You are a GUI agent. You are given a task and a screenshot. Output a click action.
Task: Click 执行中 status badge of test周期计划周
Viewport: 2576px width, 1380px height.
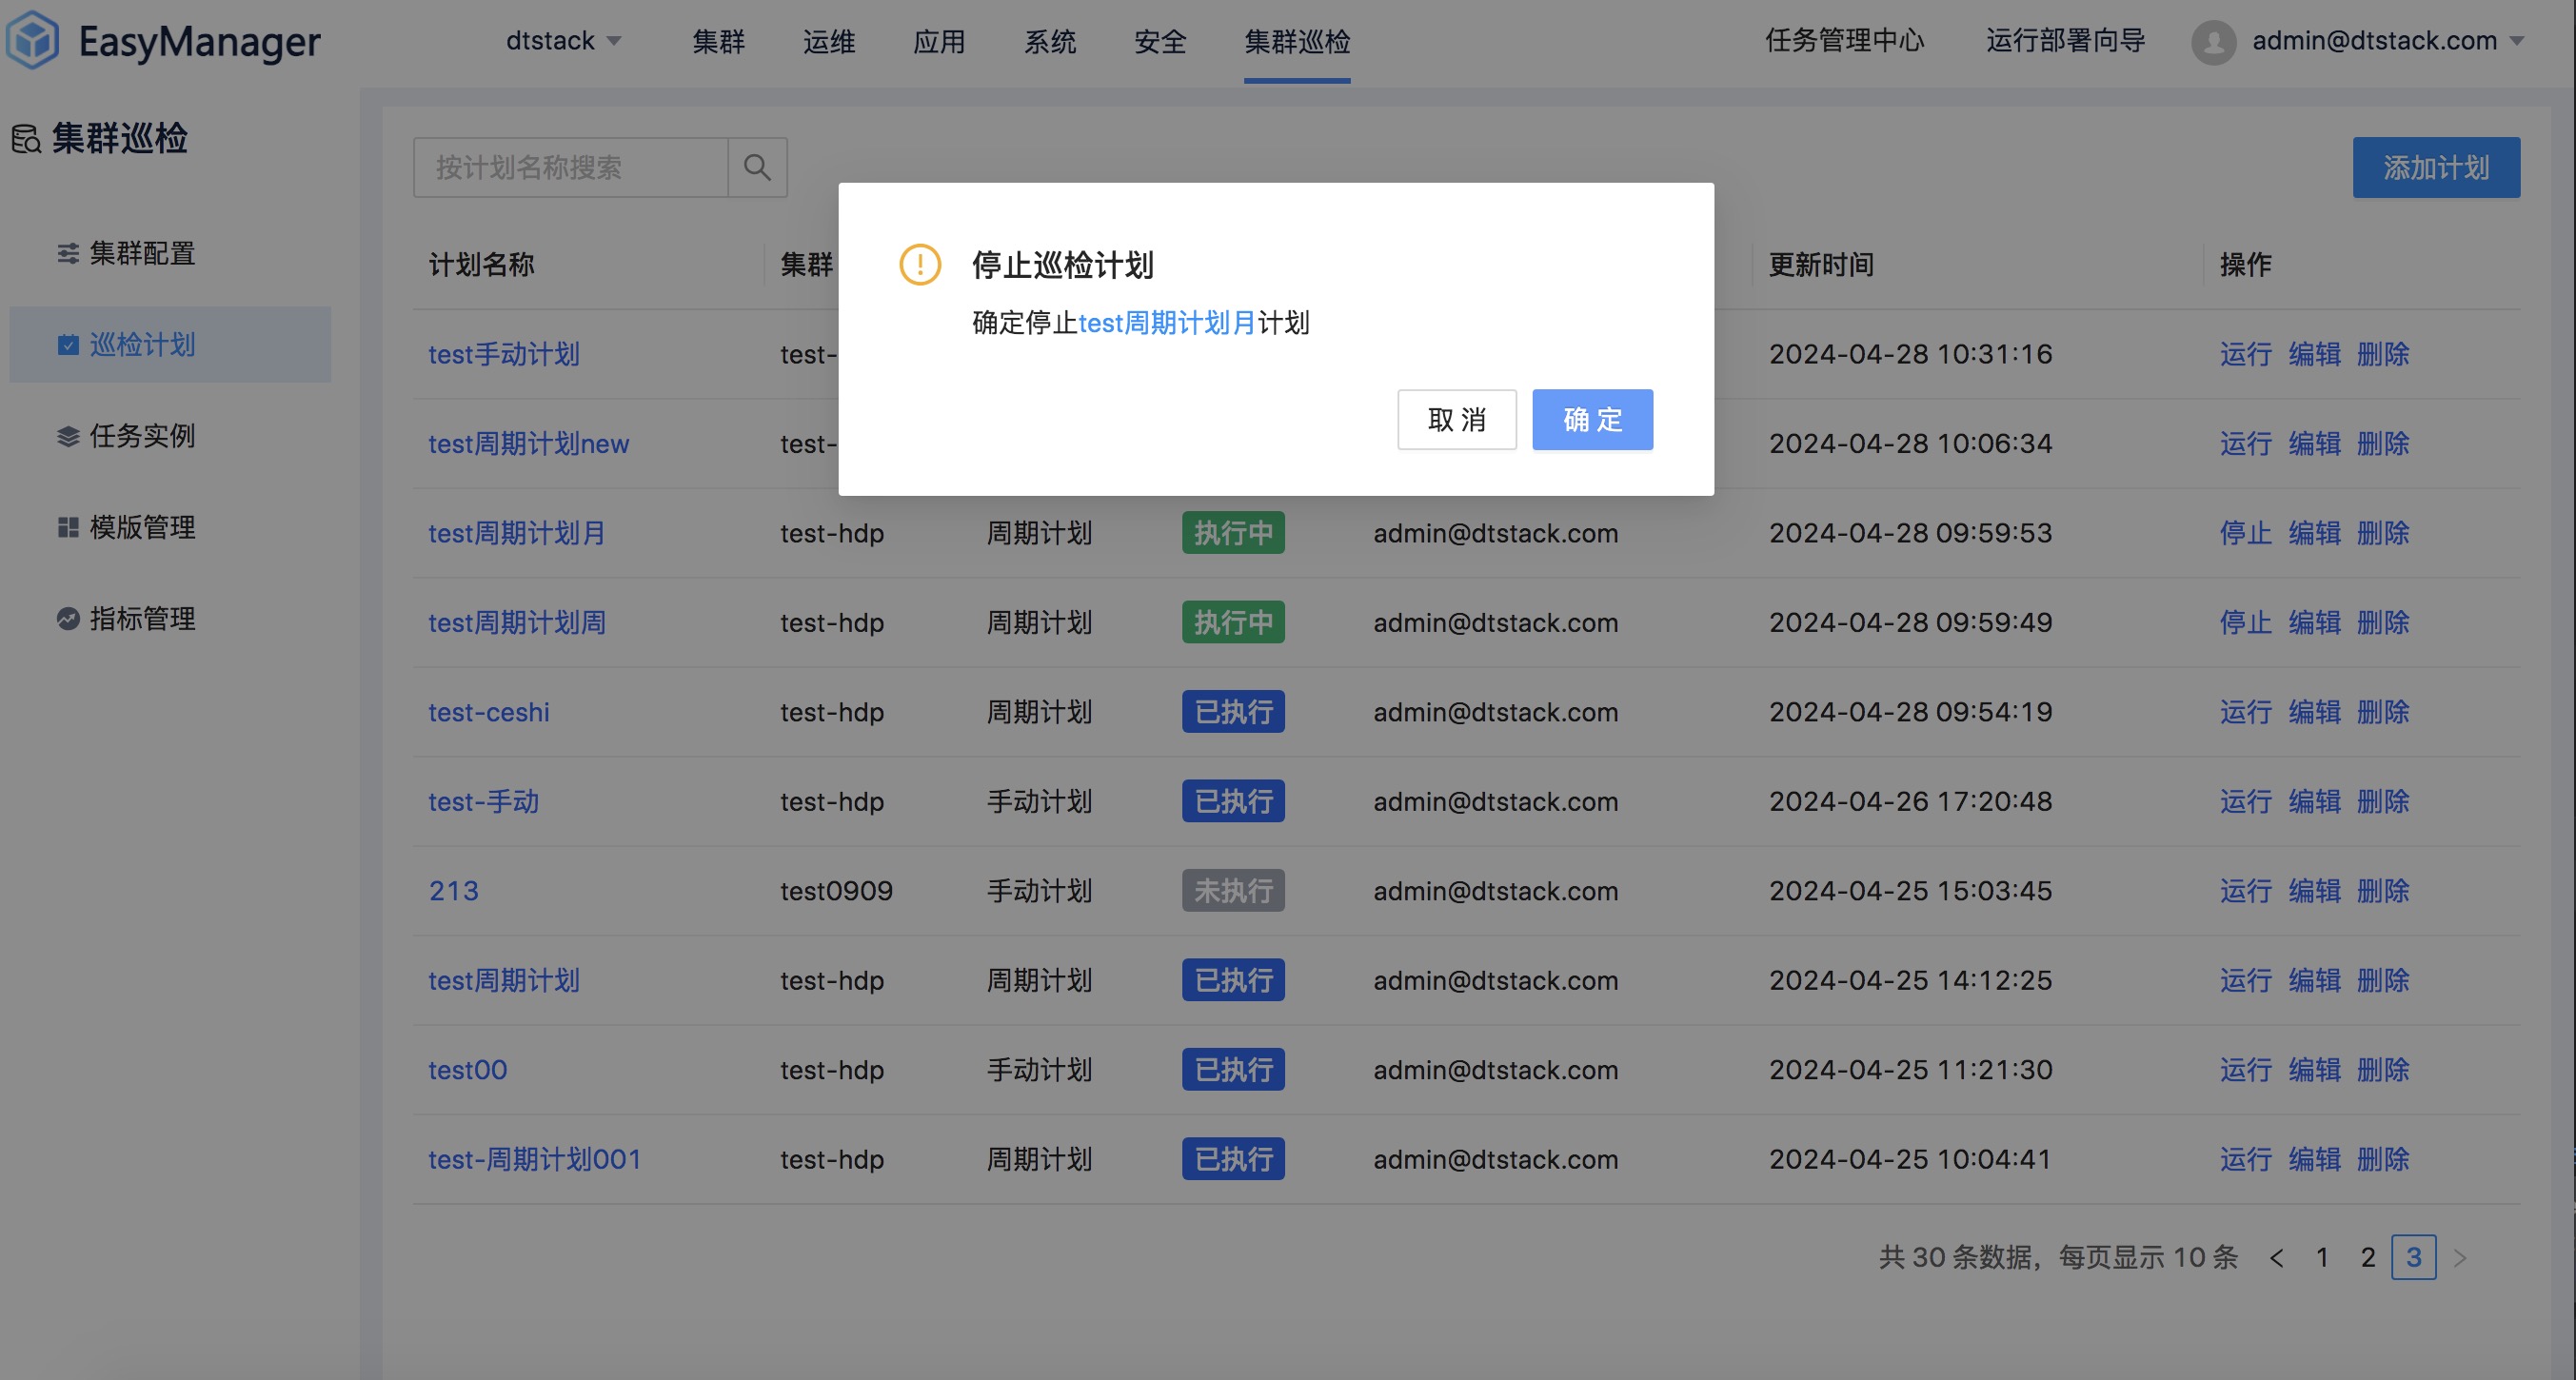point(1233,622)
